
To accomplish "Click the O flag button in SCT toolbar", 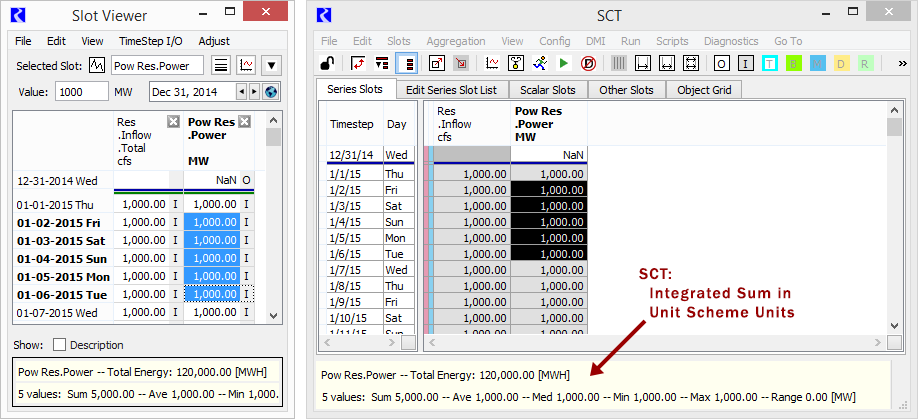I will (x=722, y=63).
